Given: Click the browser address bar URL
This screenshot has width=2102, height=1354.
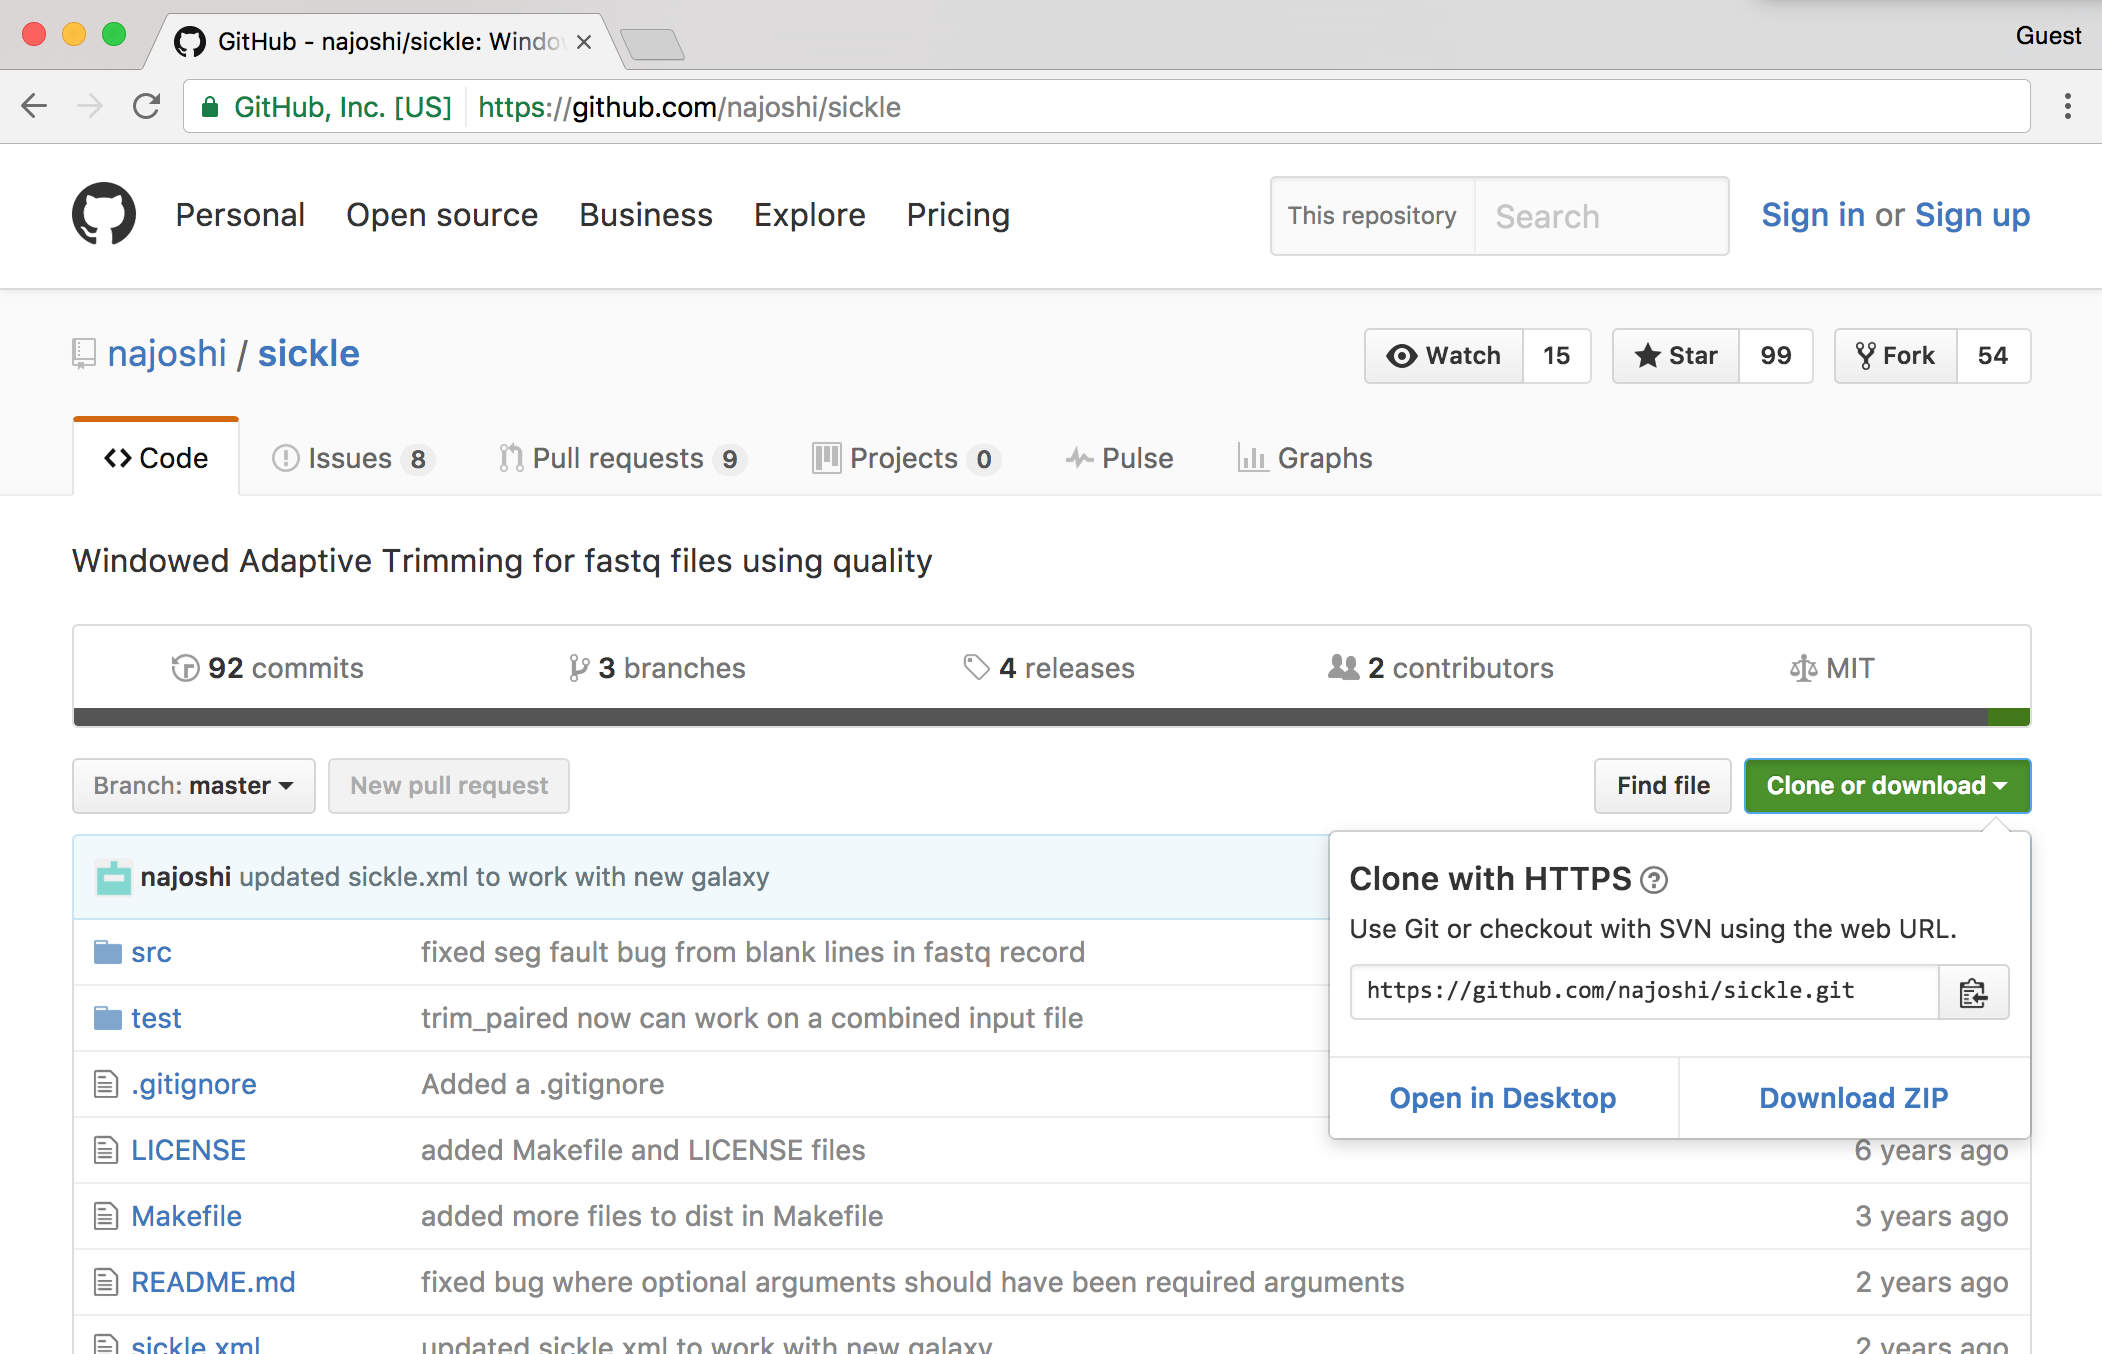Looking at the screenshot, I should pos(689,107).
